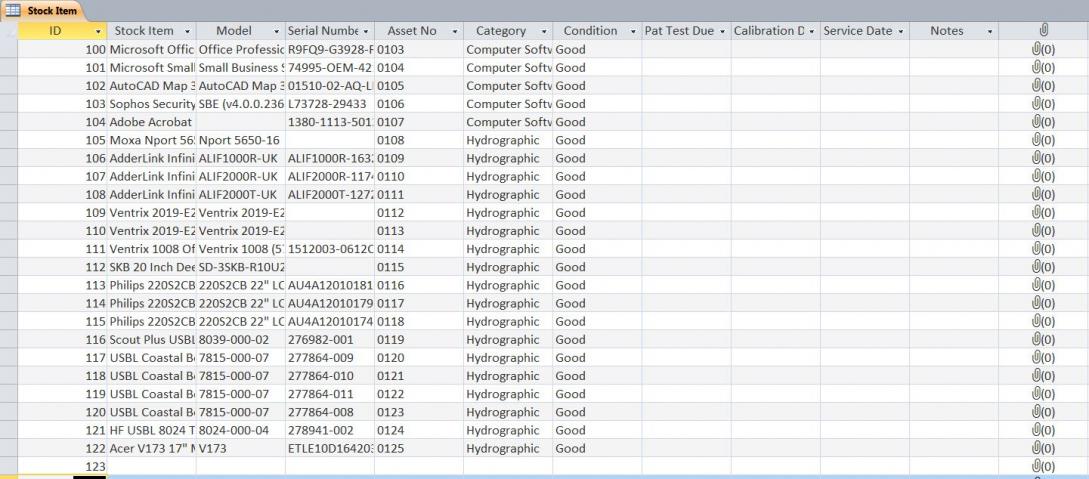
Task: Open the Stock Item column filter dropdown
Action: point(188,31)
